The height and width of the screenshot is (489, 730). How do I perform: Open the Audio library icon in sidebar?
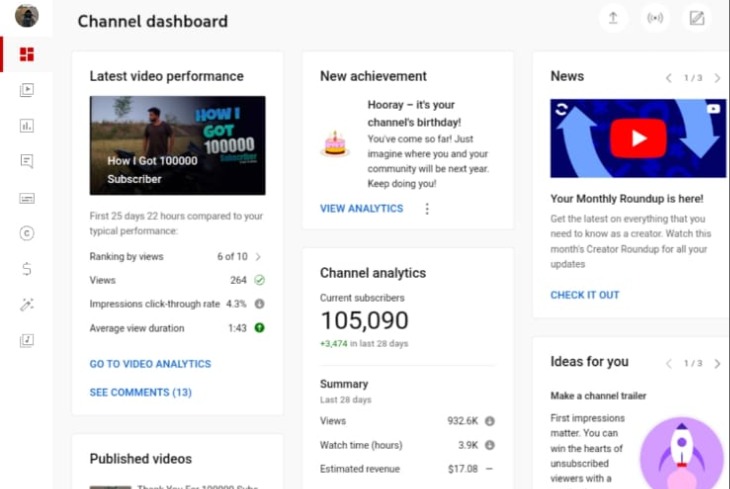(27, 340)
